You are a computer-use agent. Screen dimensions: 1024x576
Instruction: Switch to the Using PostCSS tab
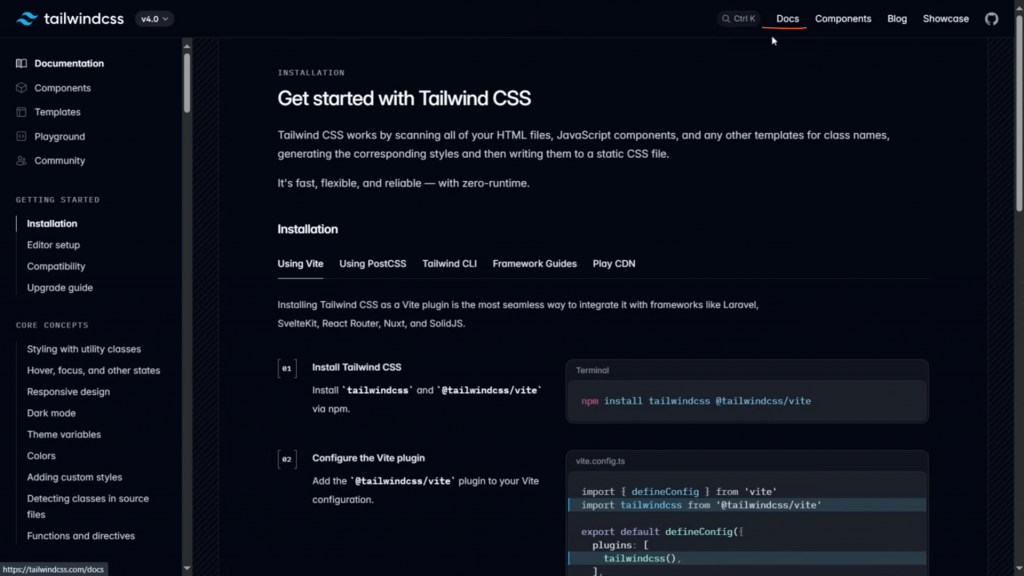(372, 264)
